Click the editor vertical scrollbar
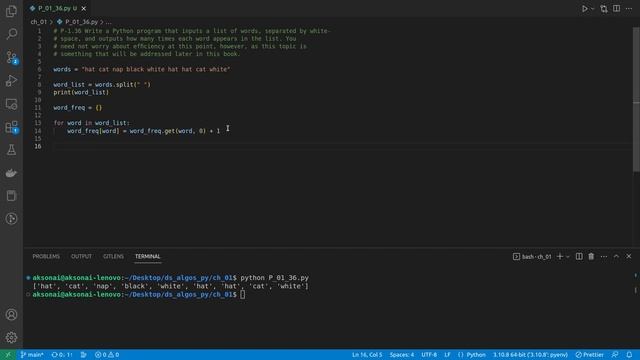This screenshot has width=640, height=360. pos(636,100)
